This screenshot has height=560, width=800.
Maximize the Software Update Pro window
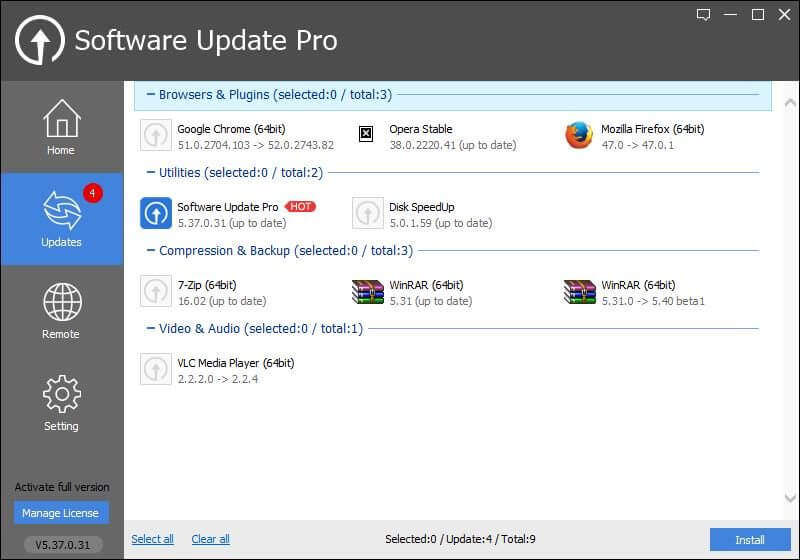pos(758,15)
